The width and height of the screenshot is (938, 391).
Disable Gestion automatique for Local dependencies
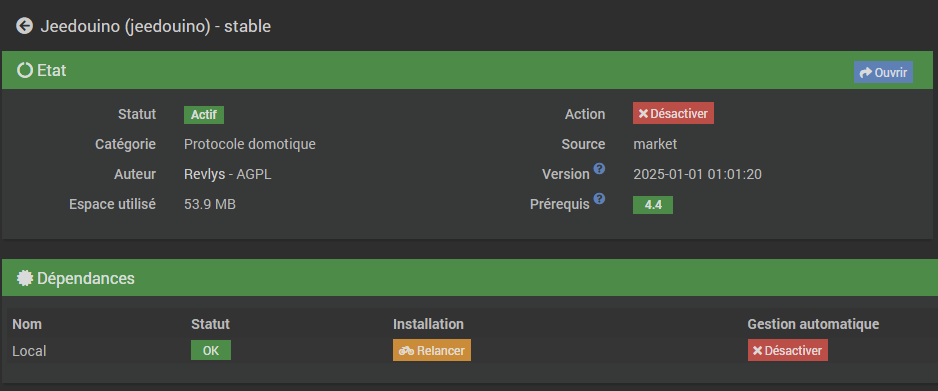pos(787,350)
